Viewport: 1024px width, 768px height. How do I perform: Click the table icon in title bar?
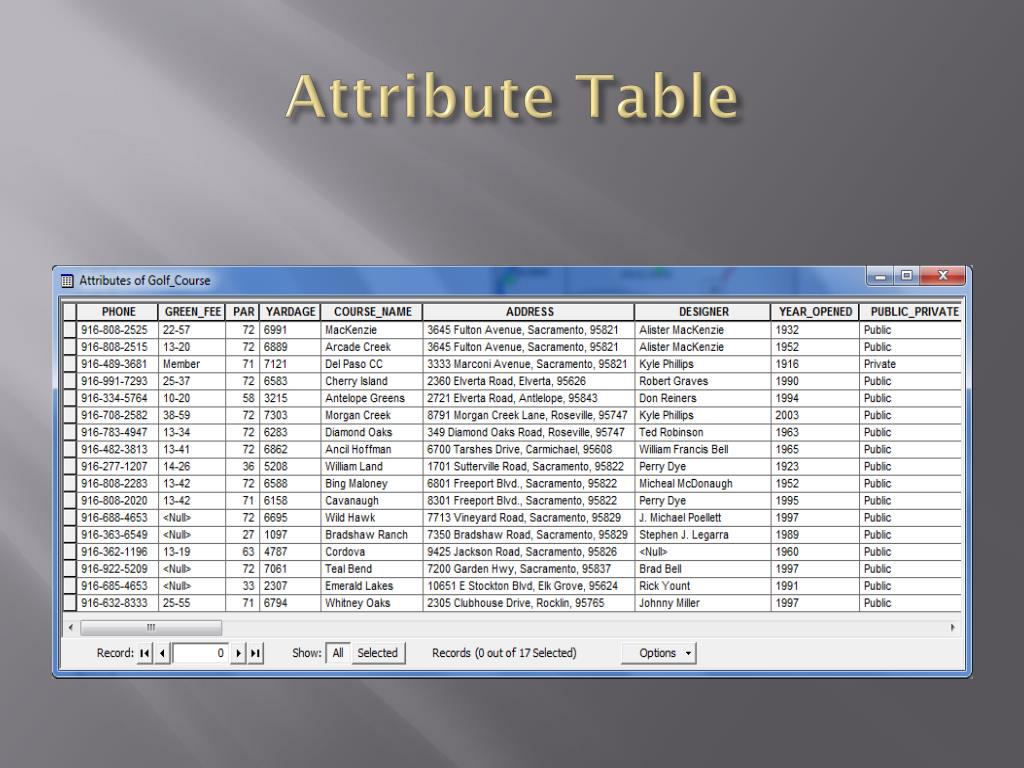(67, 281)
